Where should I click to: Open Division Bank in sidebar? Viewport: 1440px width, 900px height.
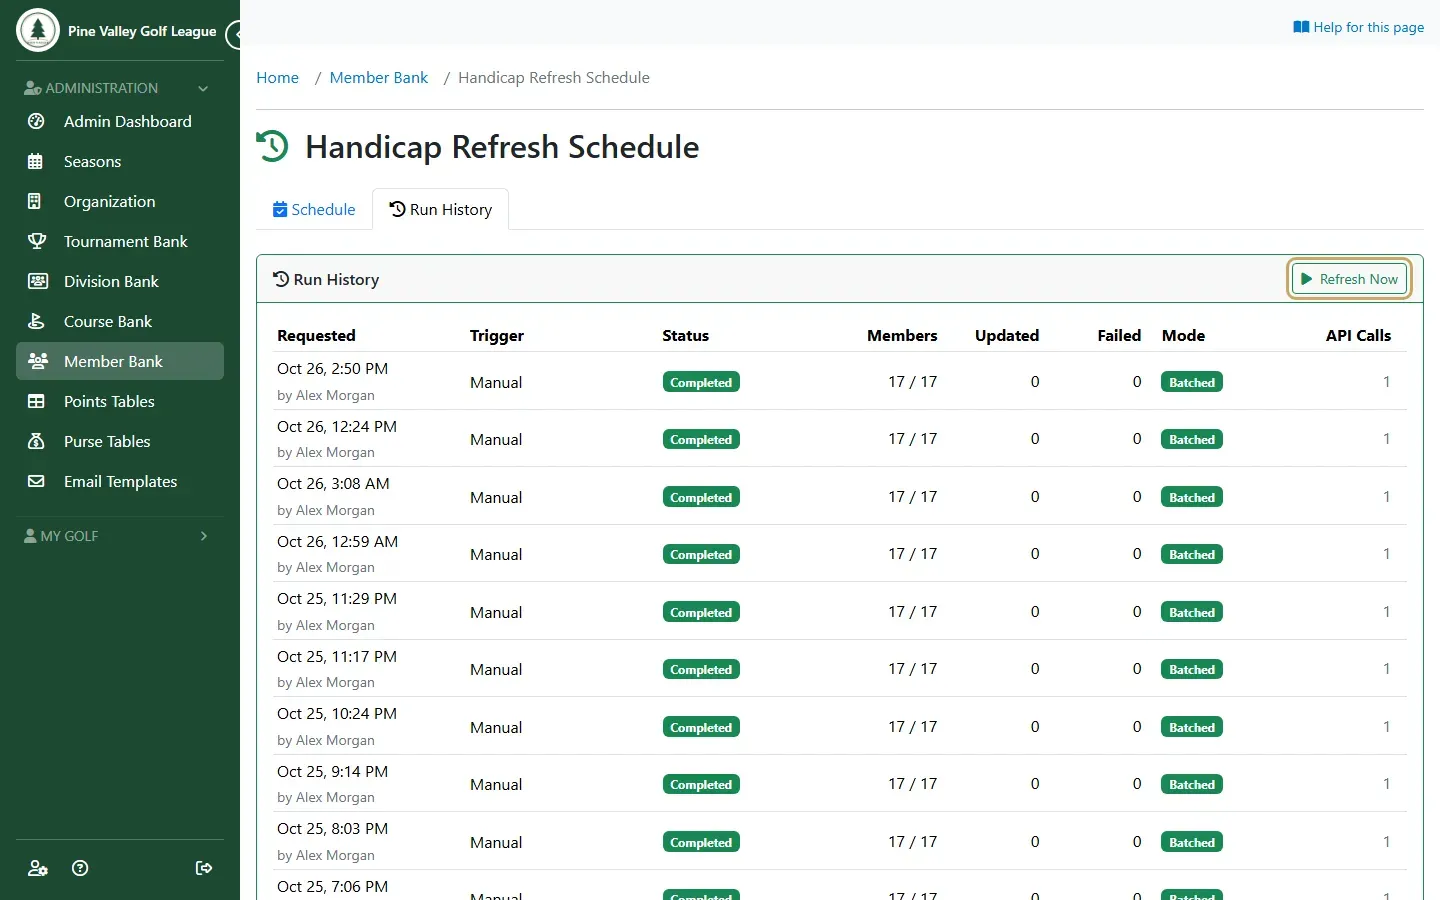[120, 281]
